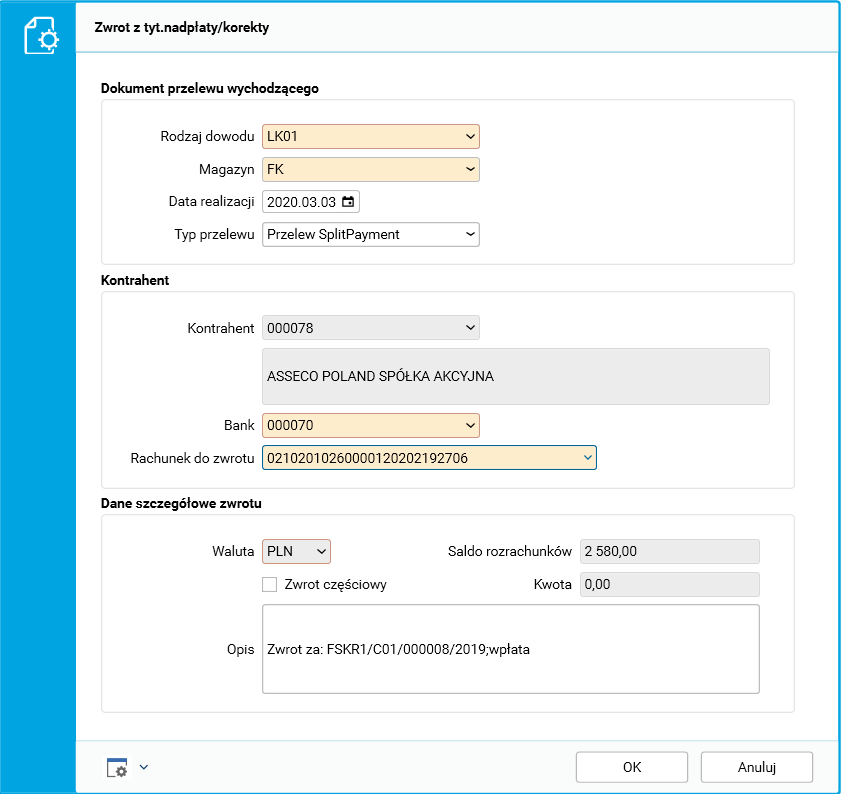Select the Kwota amount field
The image size is (841, 794).
point(669,584)
